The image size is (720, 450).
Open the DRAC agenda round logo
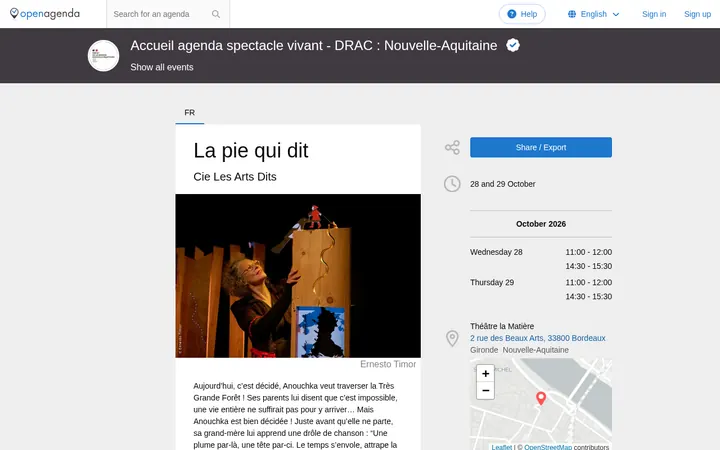[103, 56]
